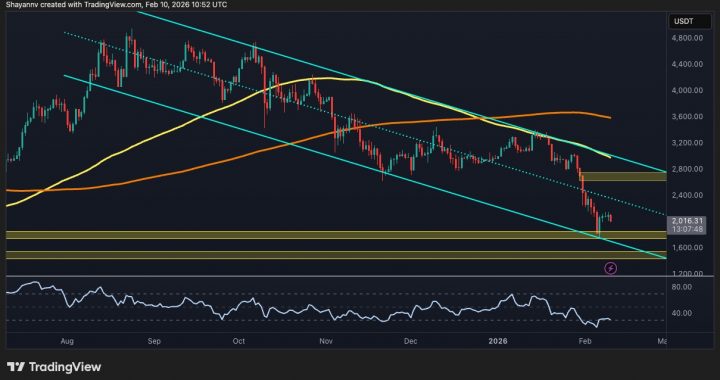Click the 3,200.00 price axis label
The width and height of the screenshot is (720, 380).
pyautogui.click(x=686, y=143)
